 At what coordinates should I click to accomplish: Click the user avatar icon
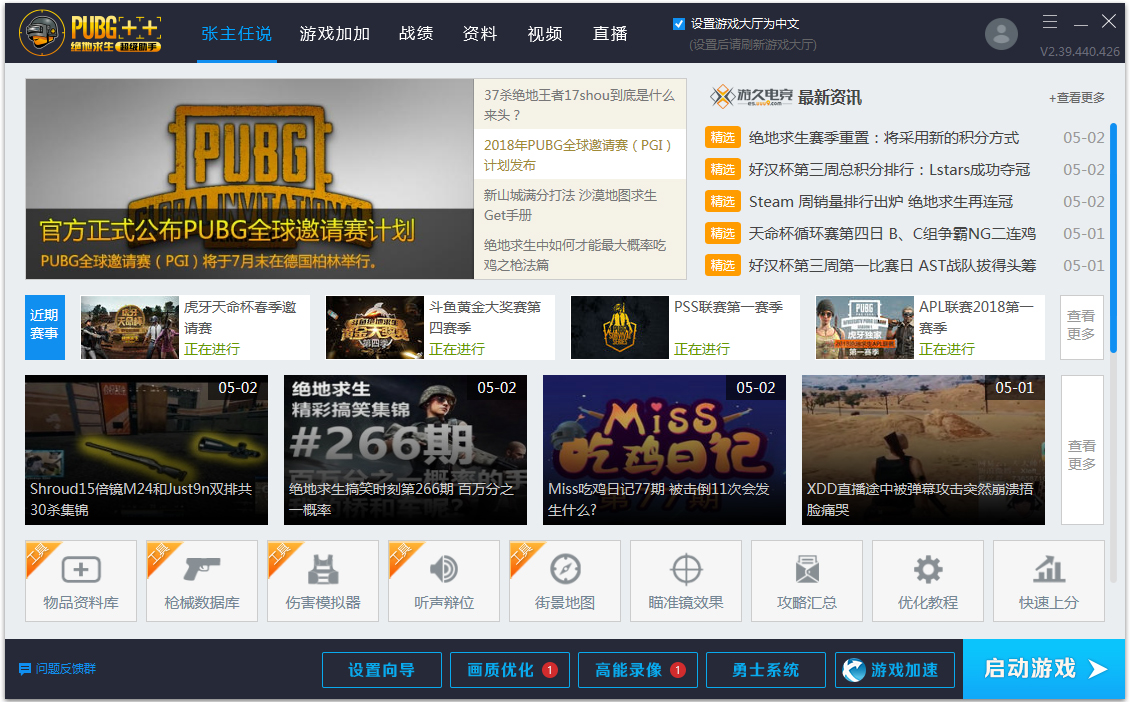point(1001,33)
